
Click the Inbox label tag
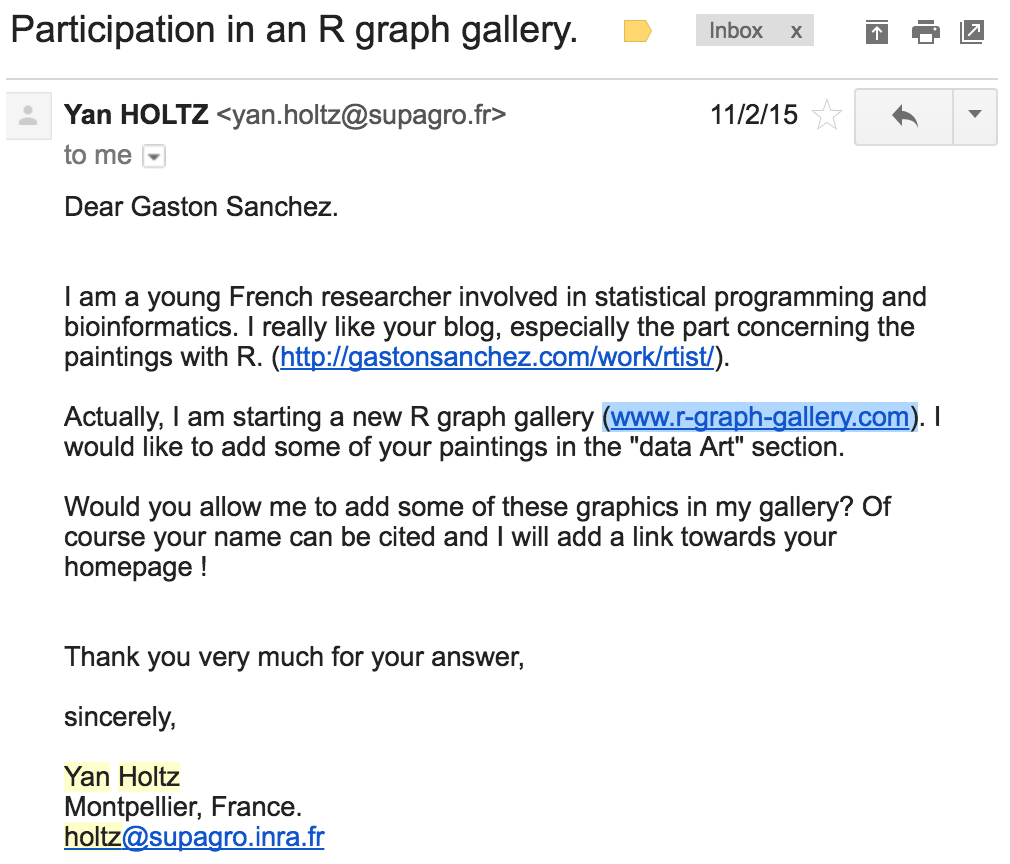tap(736, 31)
